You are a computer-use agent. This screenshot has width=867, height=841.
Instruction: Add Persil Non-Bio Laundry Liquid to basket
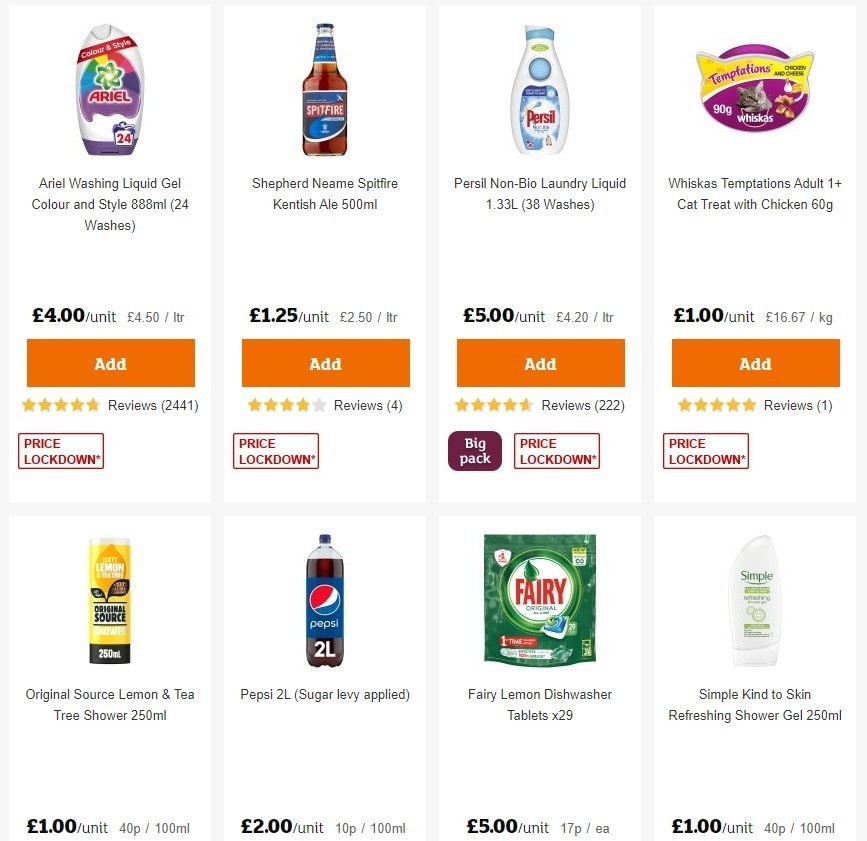tap(540, 363)
